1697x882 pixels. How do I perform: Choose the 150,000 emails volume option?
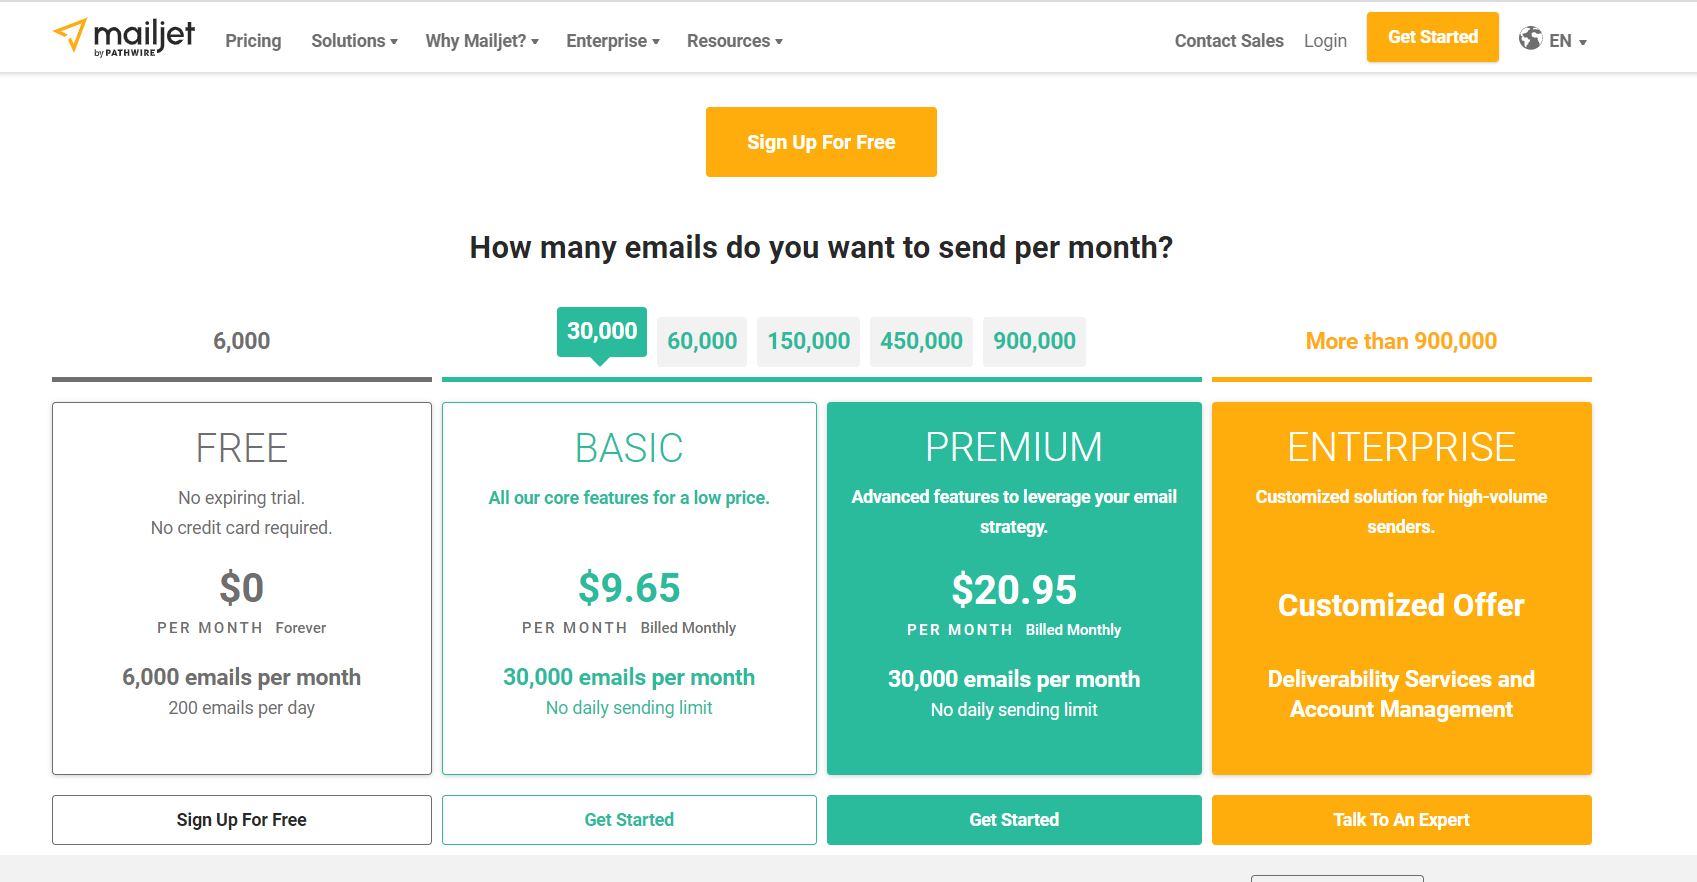[808, 342]
